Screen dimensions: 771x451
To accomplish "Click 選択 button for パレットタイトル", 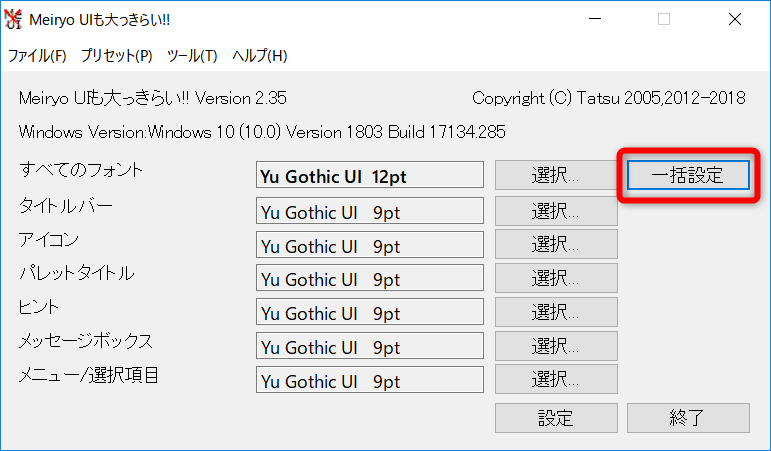I will pos(556,278).
